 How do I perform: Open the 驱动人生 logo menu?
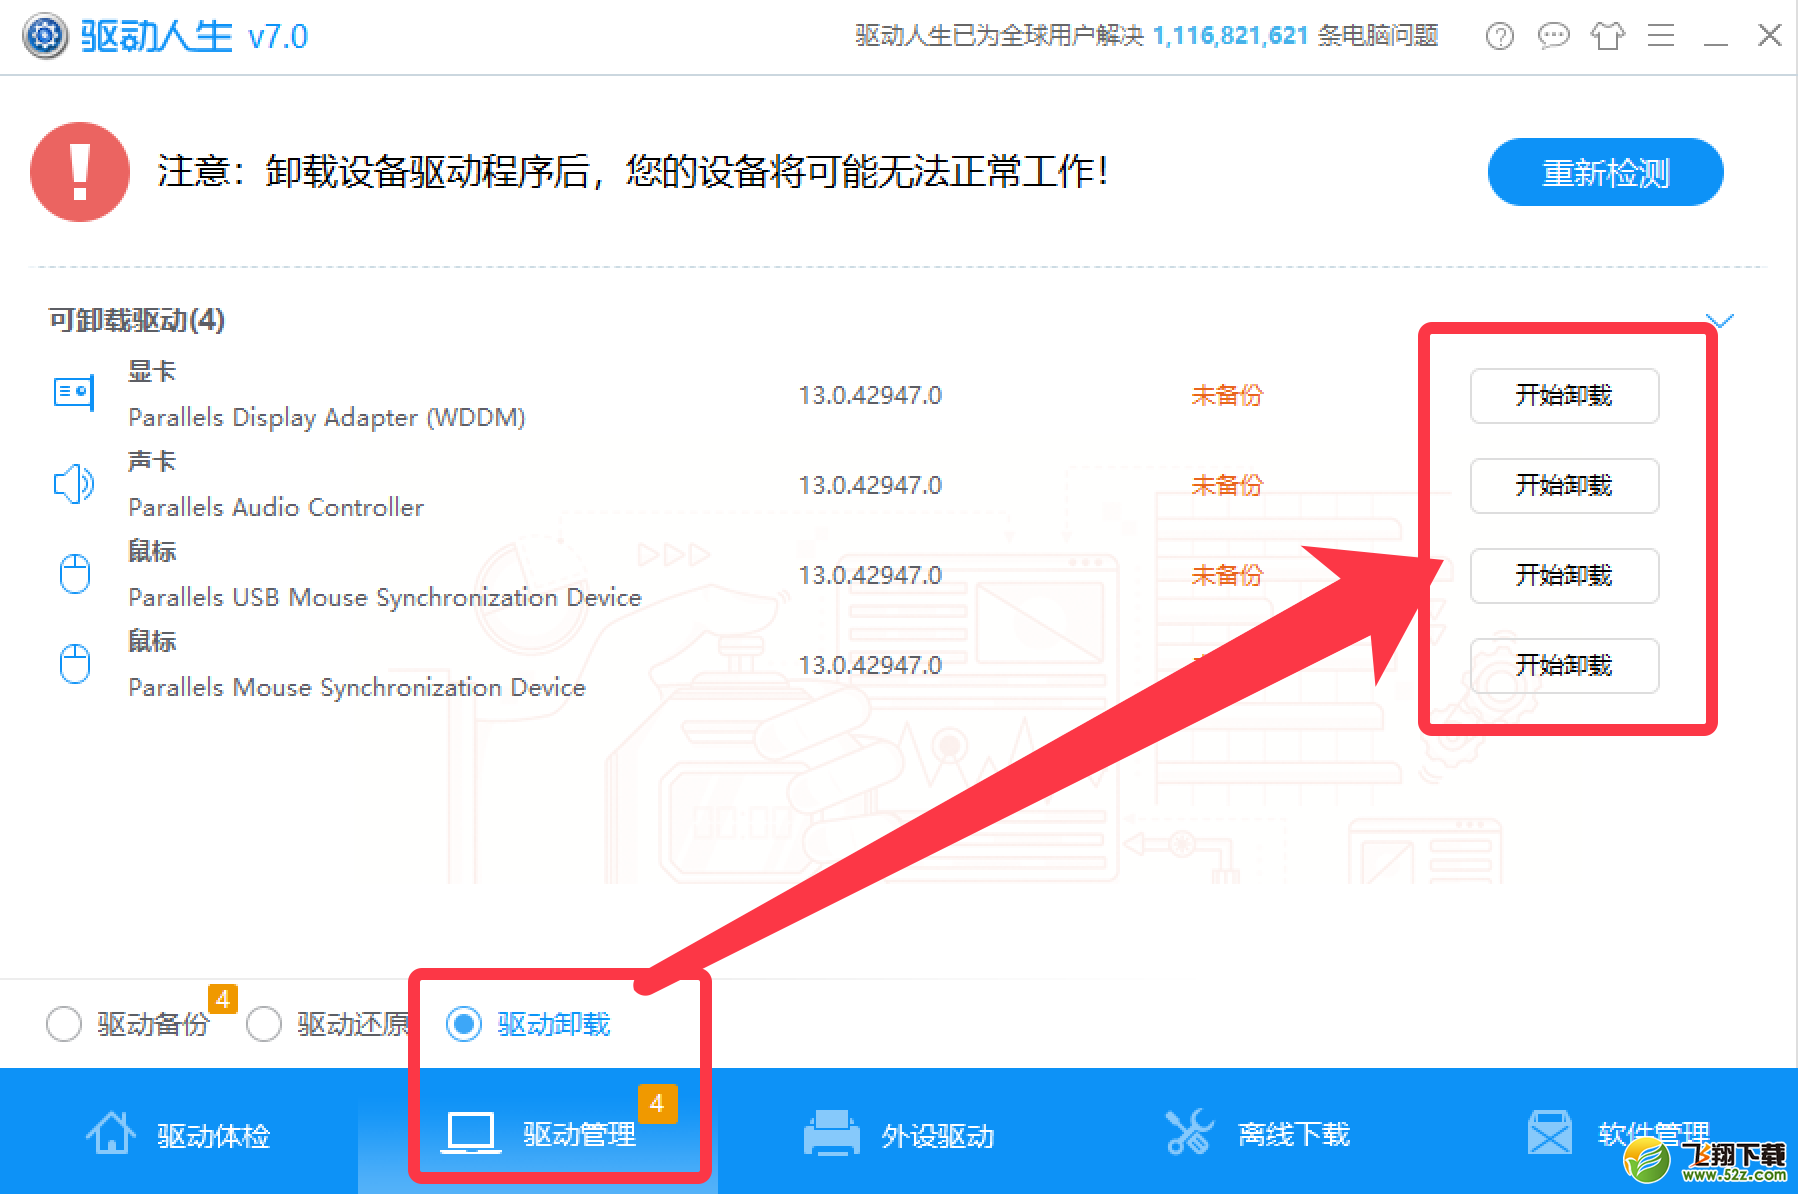[x=44, y=36]
